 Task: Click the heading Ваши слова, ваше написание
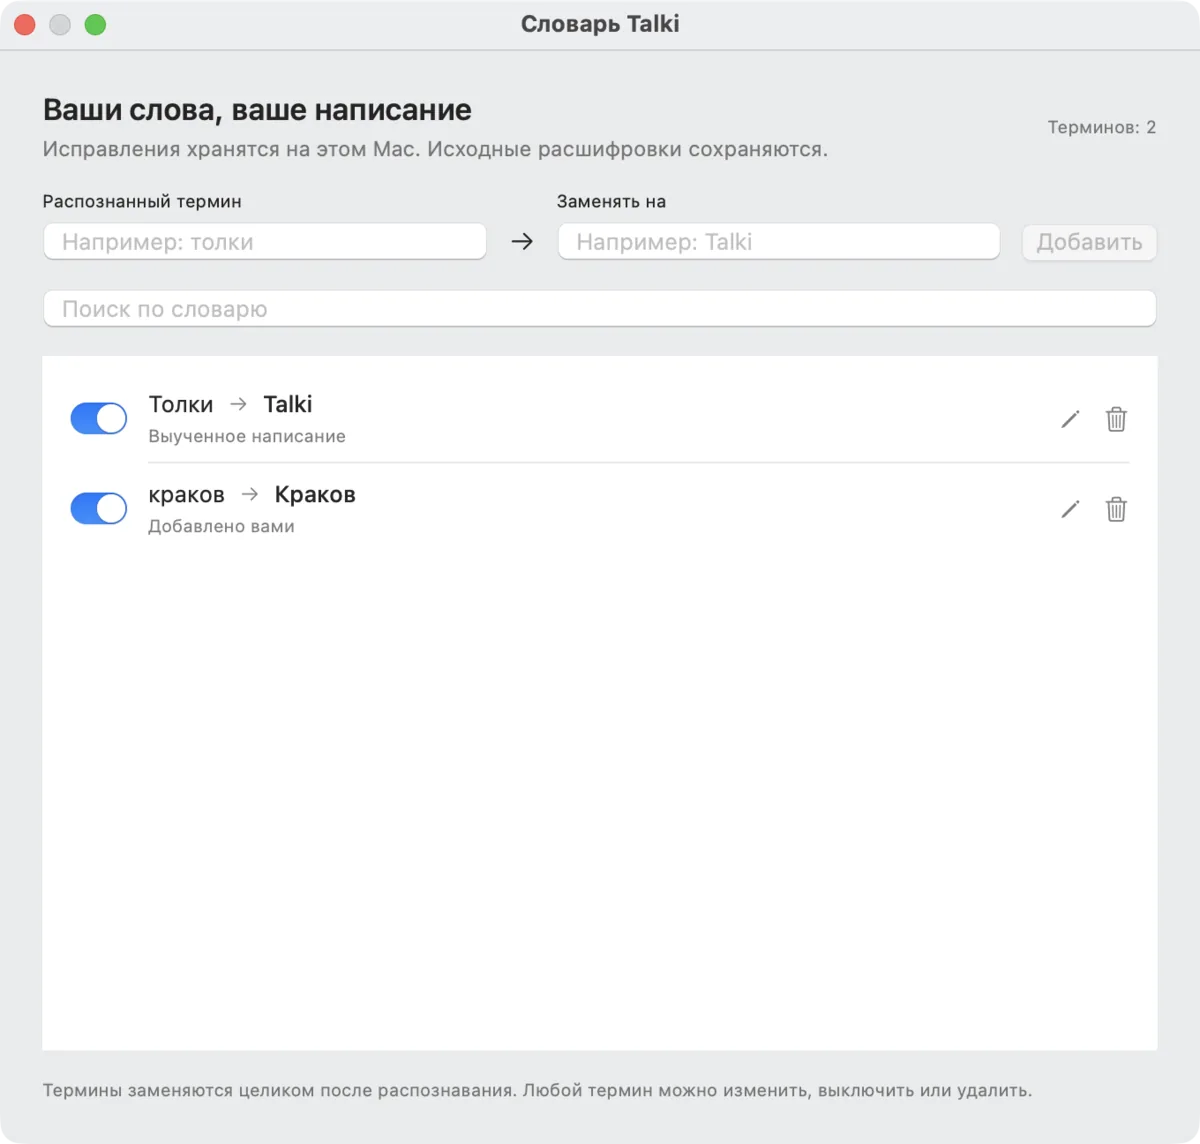click(x=257, y=110)
